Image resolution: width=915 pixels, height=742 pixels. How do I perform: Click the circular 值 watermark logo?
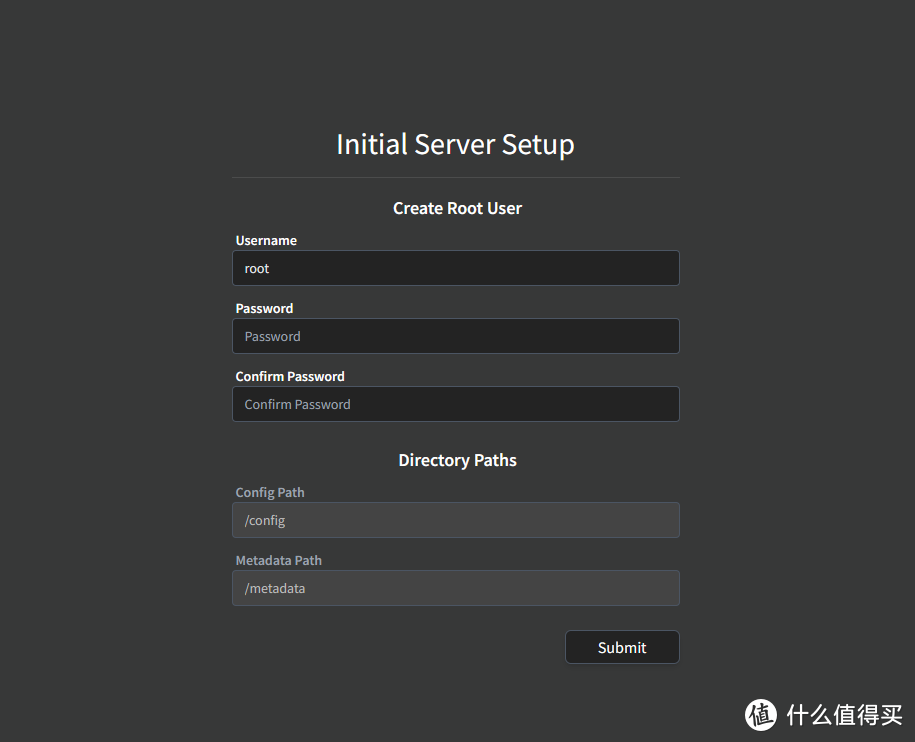pyautogui.click(x=761, y=714)
